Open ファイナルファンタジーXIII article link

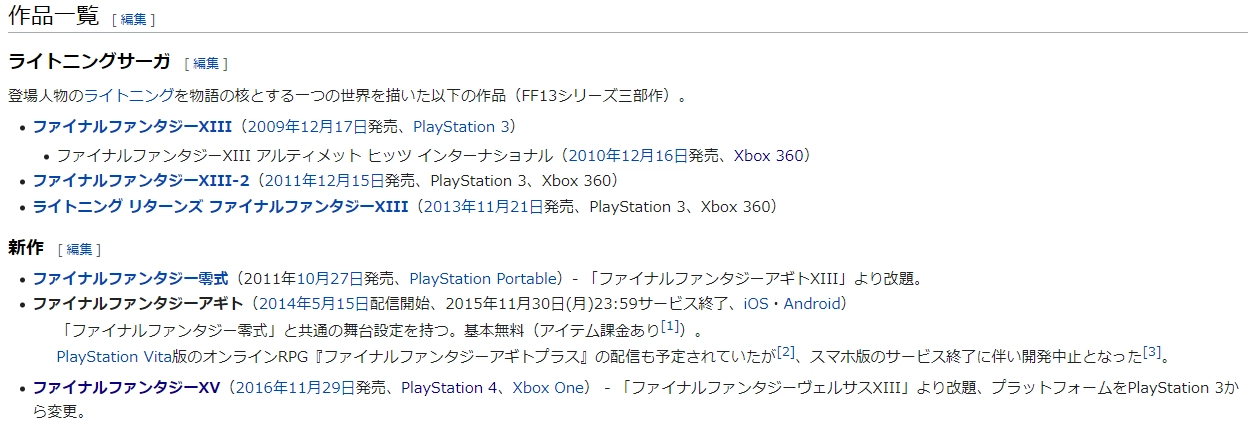132,127
